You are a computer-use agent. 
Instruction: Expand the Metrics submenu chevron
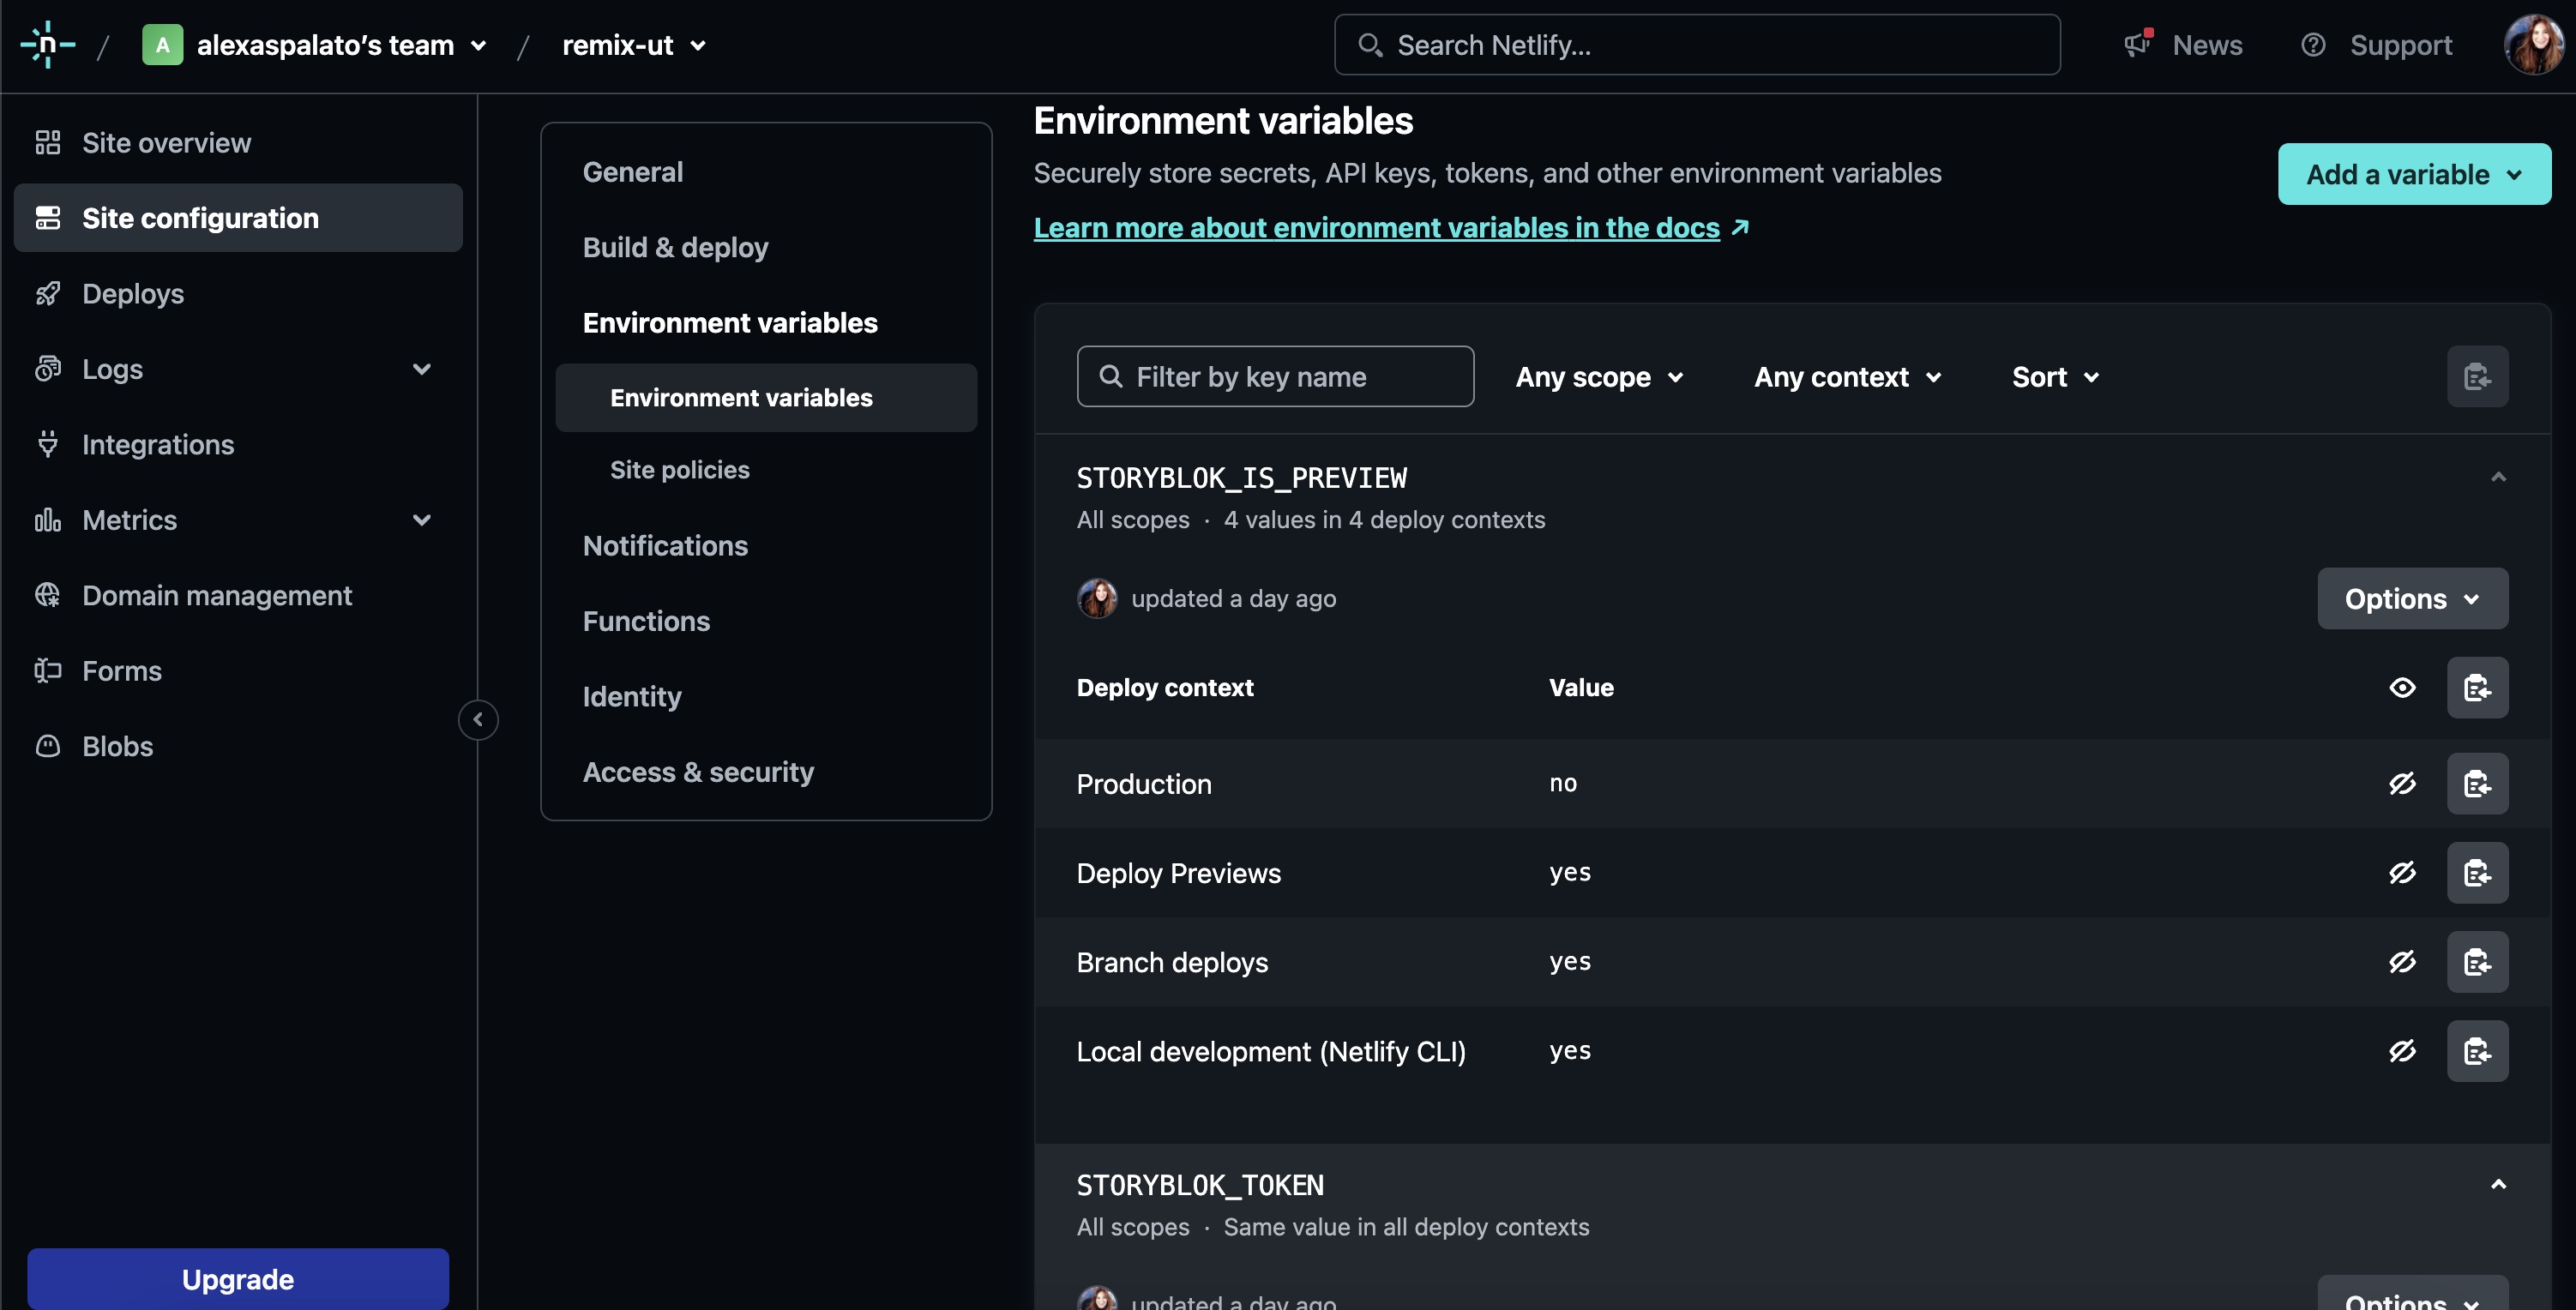pos(422,520)
